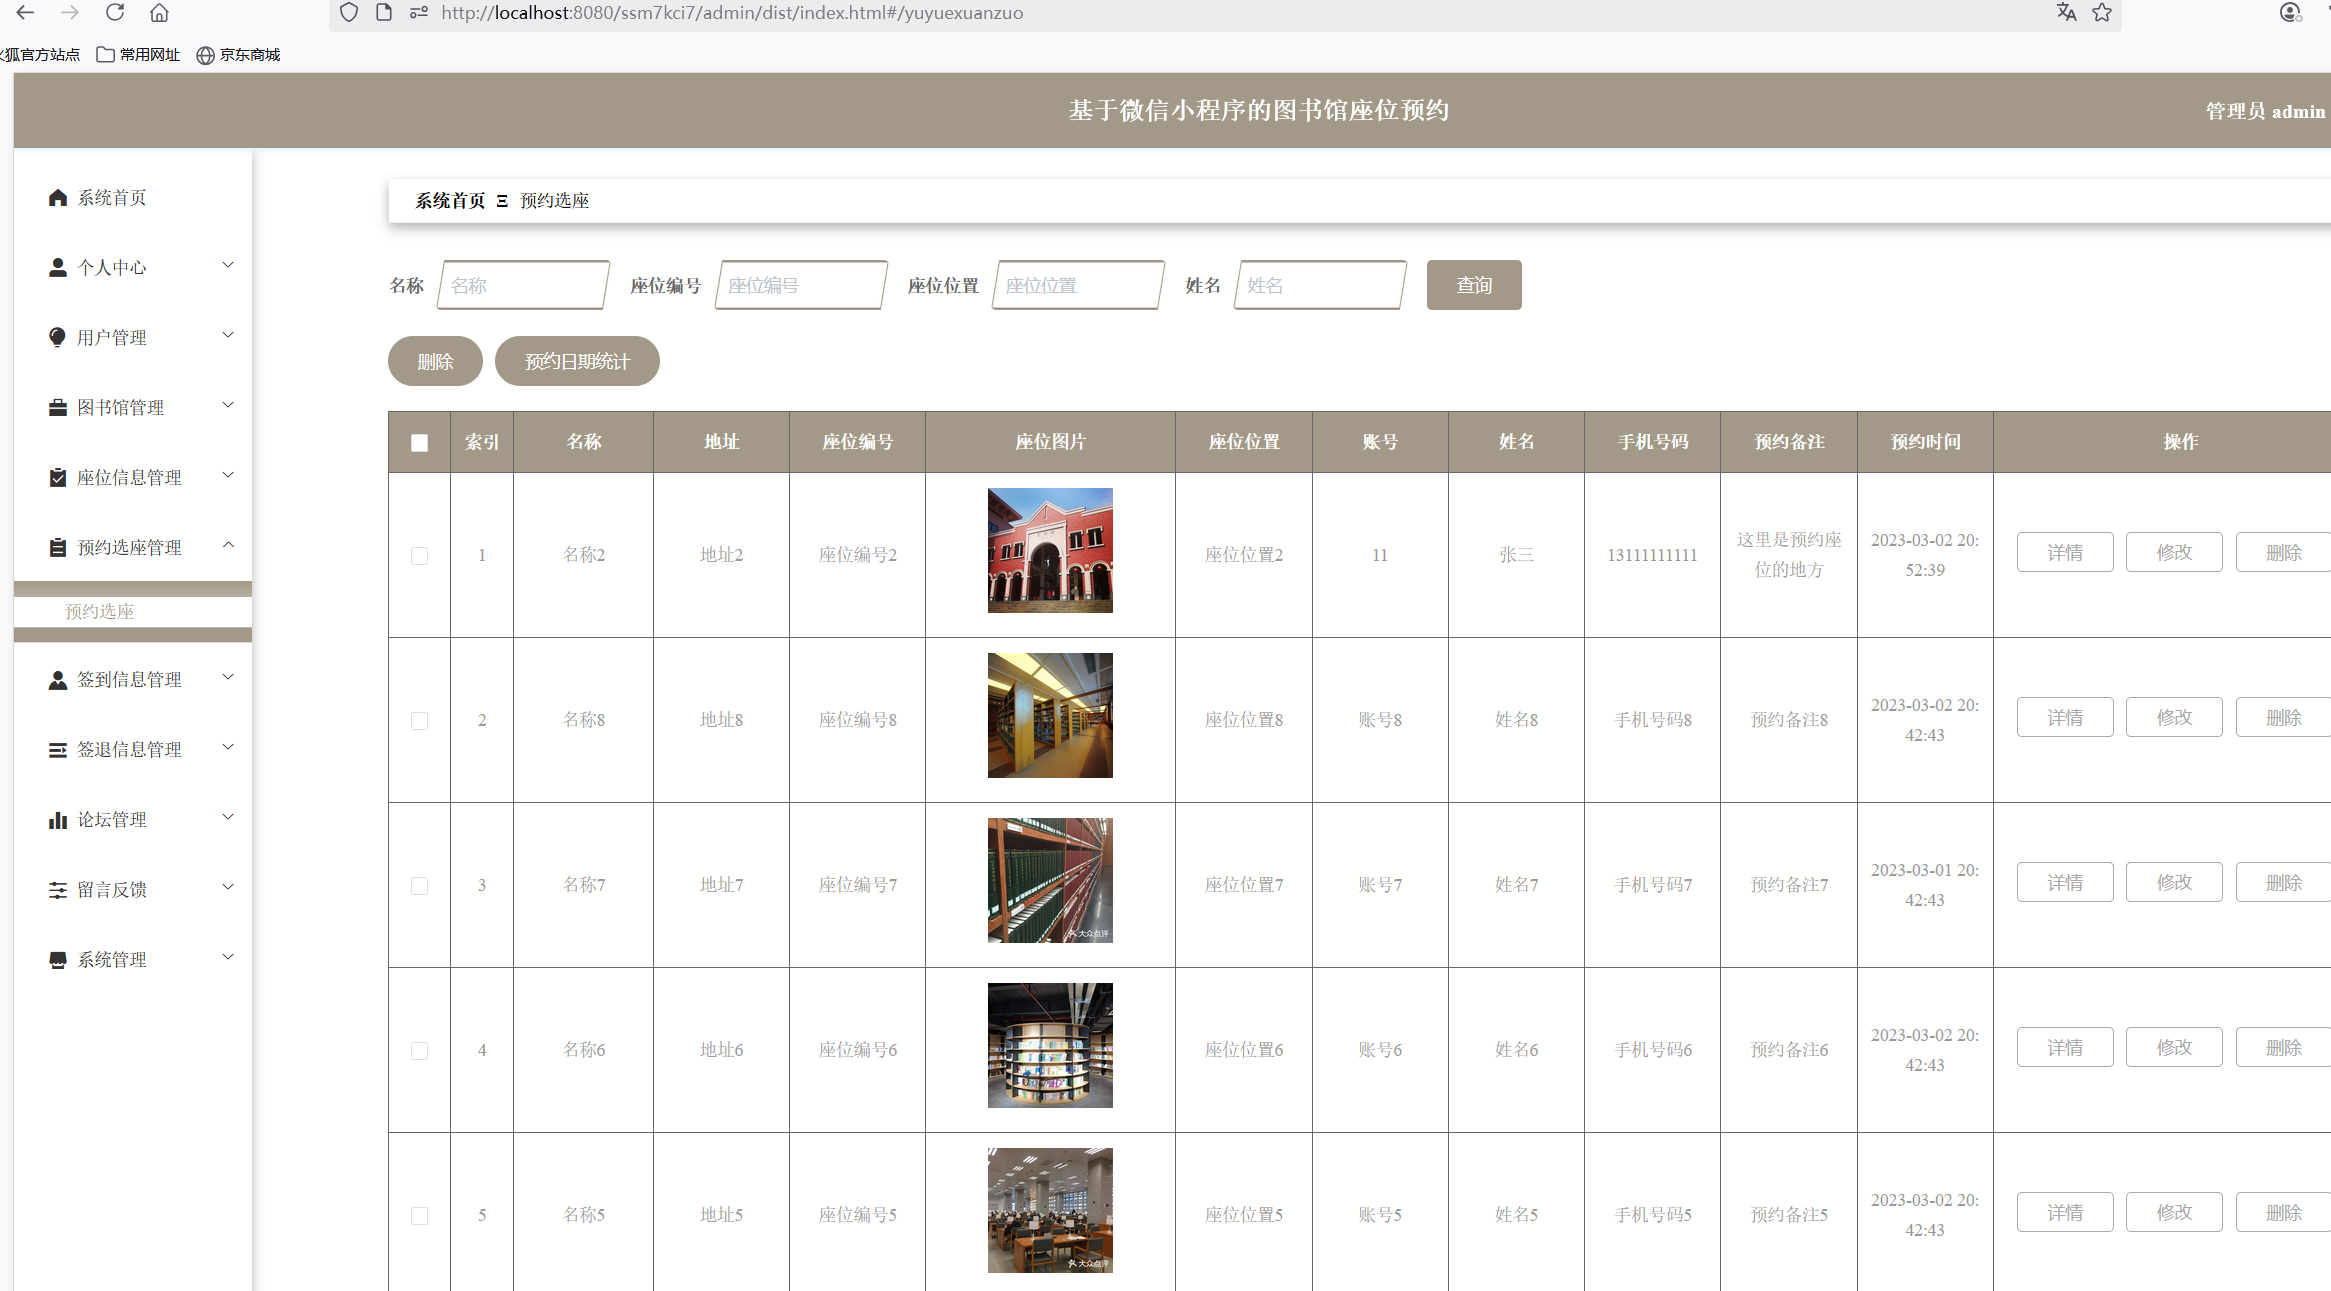Collapse the 预约选座管理 chevron
Screen dimensions: 2331x1291
[228, 546]
